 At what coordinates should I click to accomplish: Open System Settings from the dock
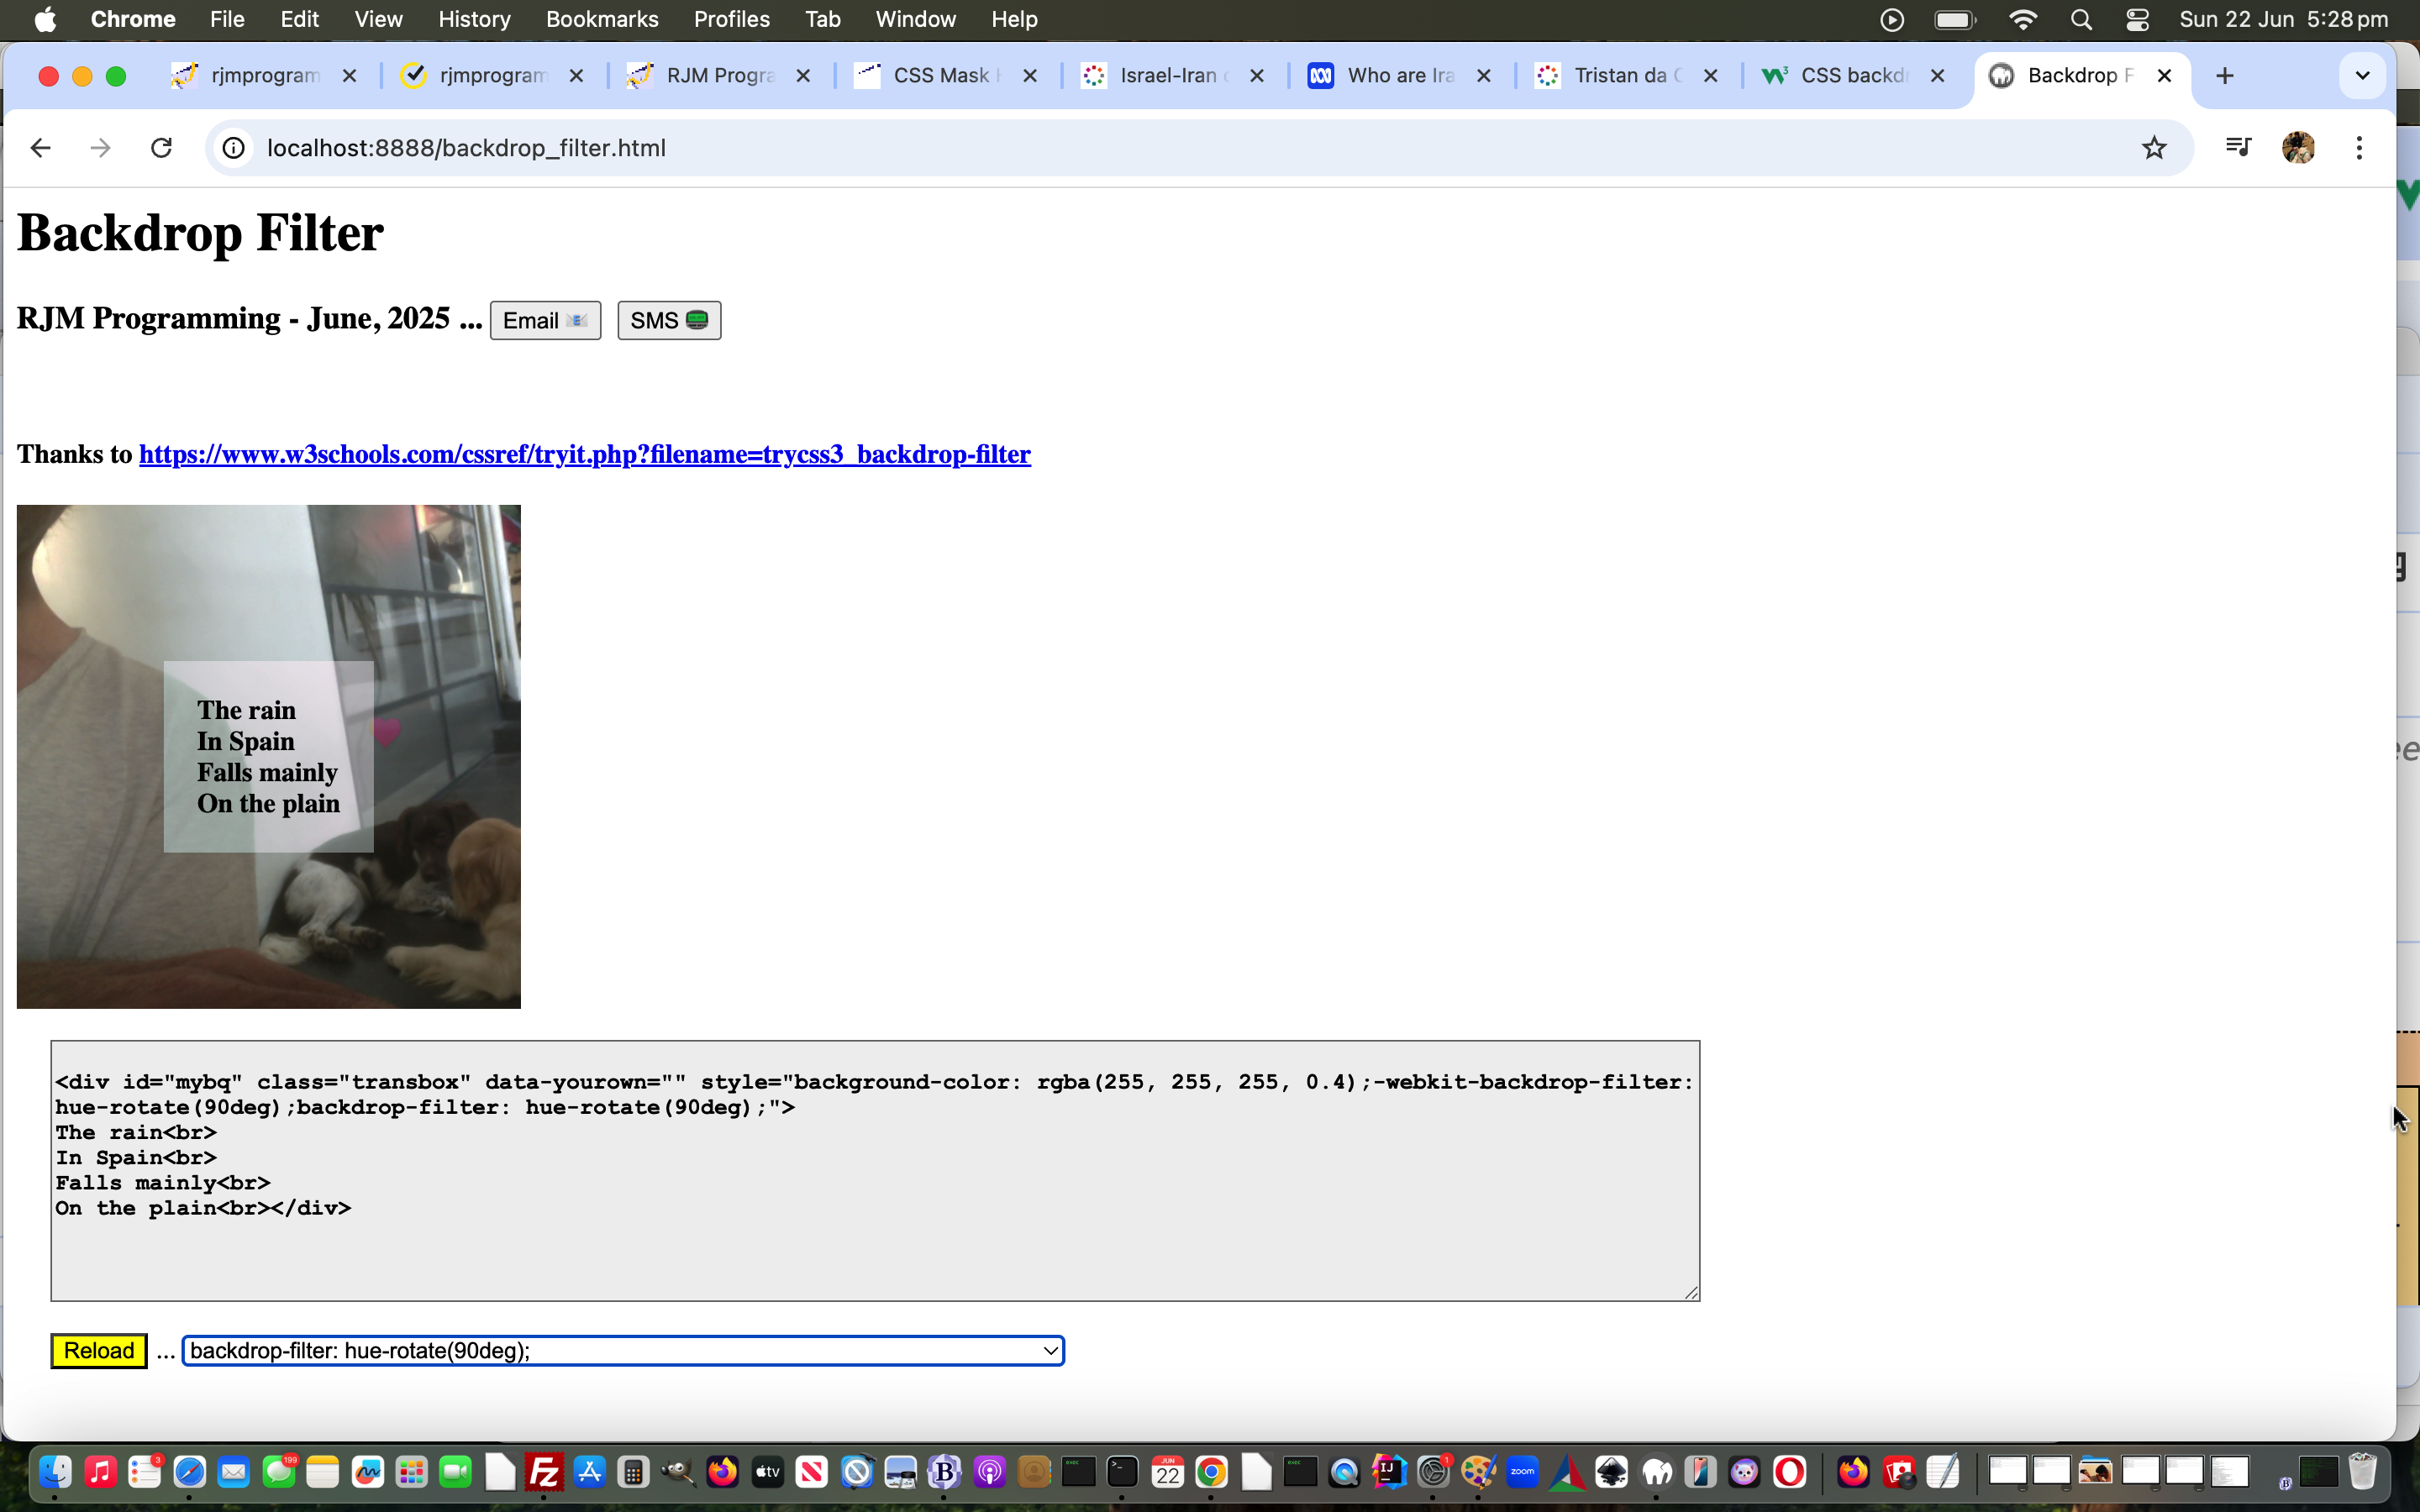[x=1433, y=1472]
